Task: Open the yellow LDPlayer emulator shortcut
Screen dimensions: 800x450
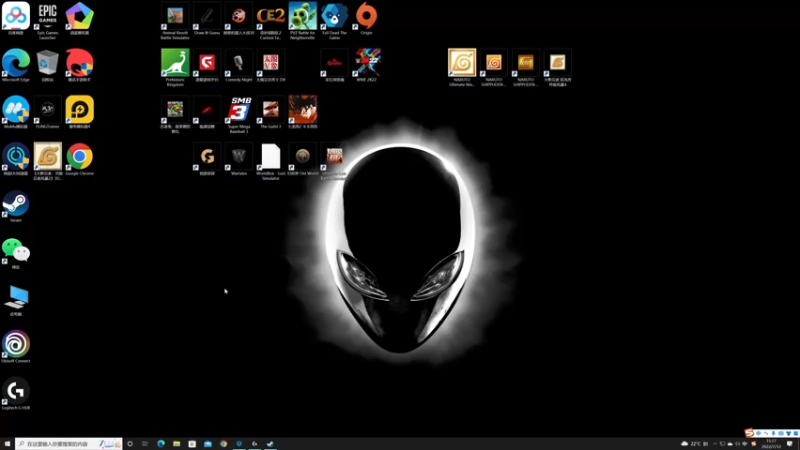Action: coord(80,112)
